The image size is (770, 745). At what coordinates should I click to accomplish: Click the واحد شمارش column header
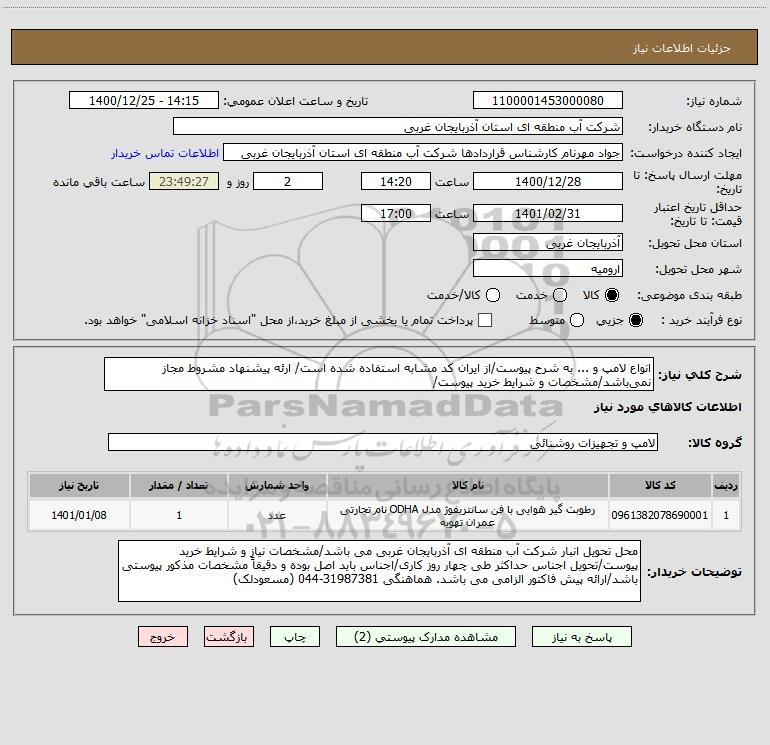[x=277, y=486]
